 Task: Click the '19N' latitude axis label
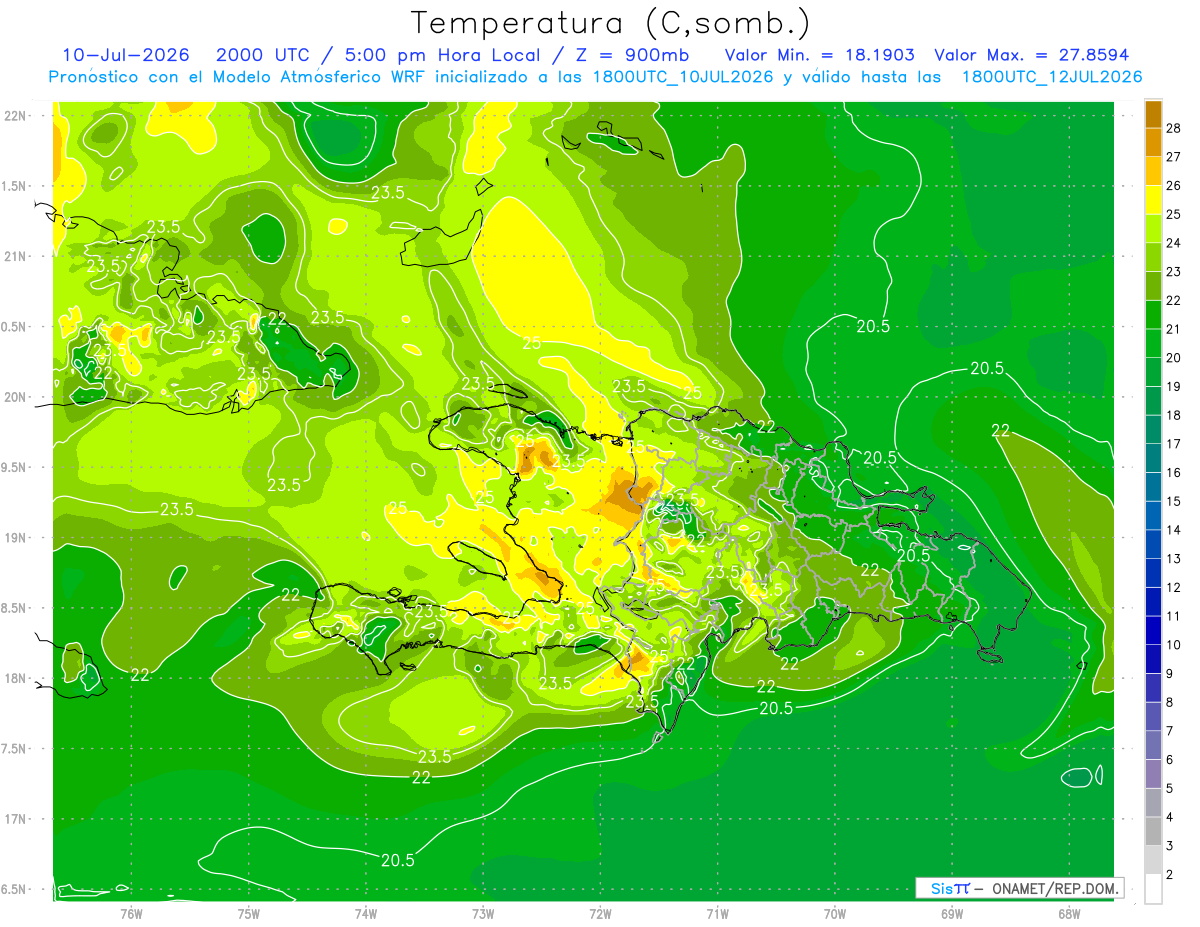(x=15, y=537)
